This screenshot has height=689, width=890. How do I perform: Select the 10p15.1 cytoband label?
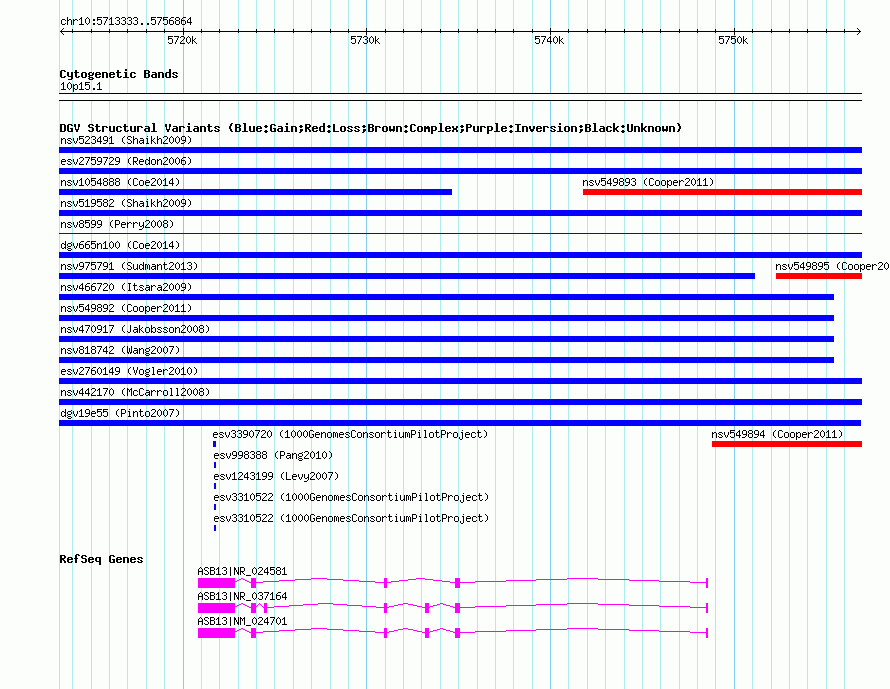(81, 86)
